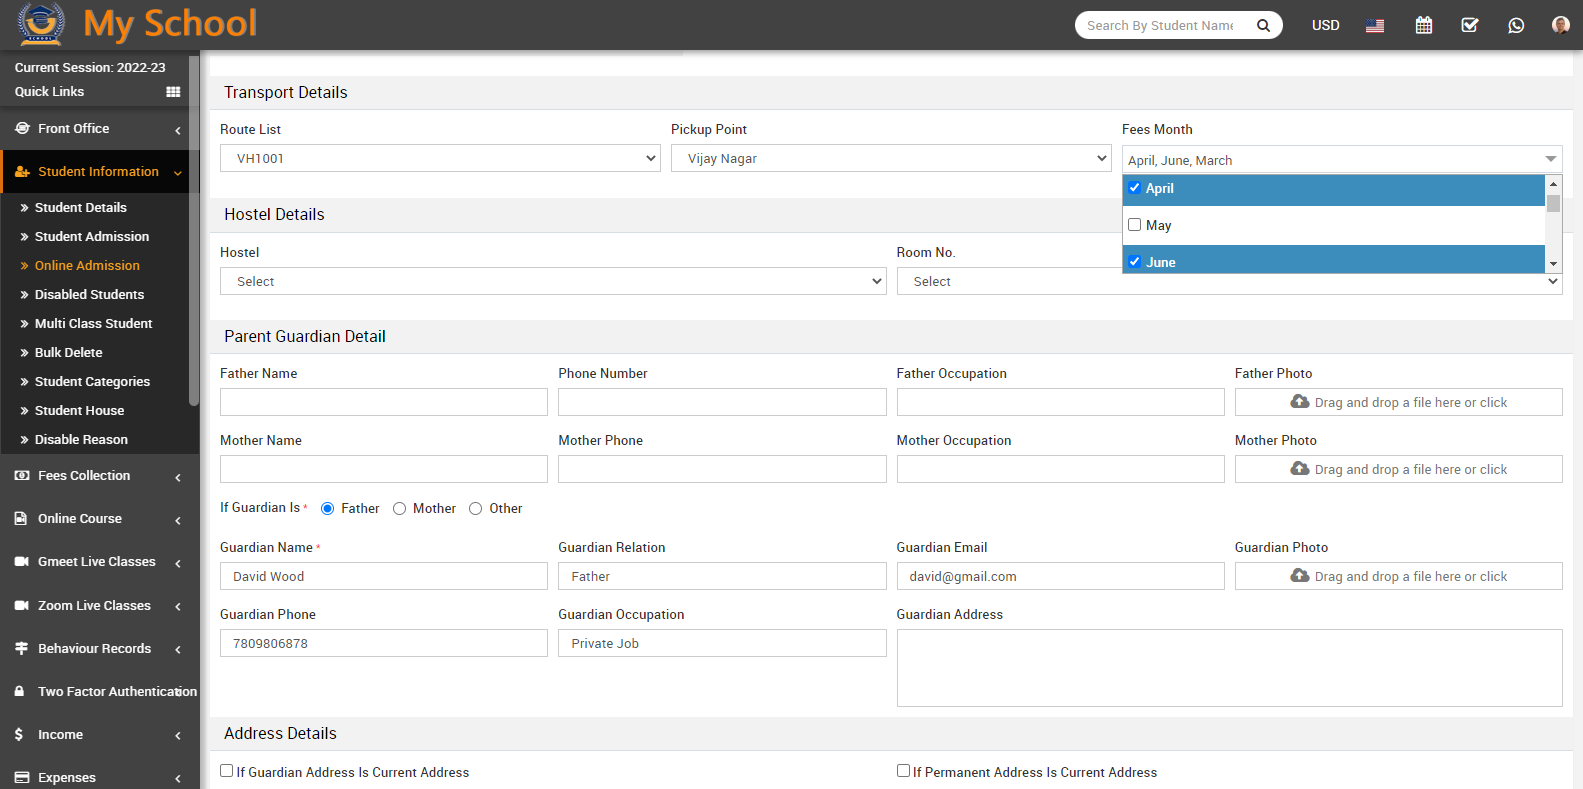Open the calendar icon in header

point(1424,26)
